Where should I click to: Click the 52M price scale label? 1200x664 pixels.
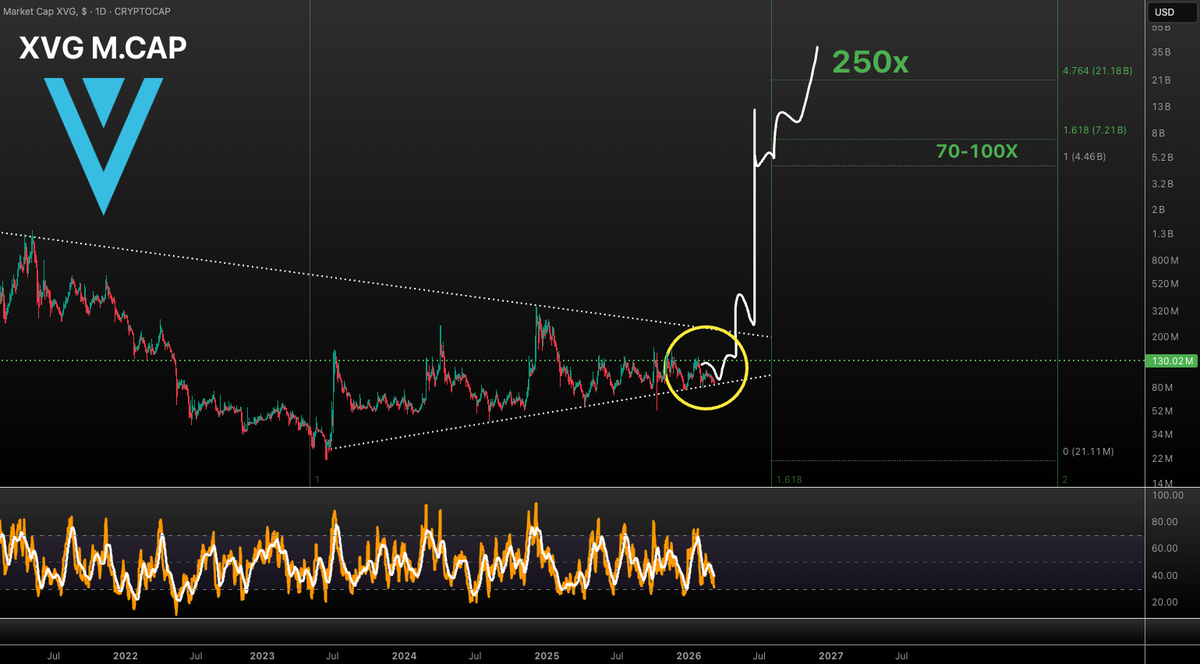click(1162, 411)
